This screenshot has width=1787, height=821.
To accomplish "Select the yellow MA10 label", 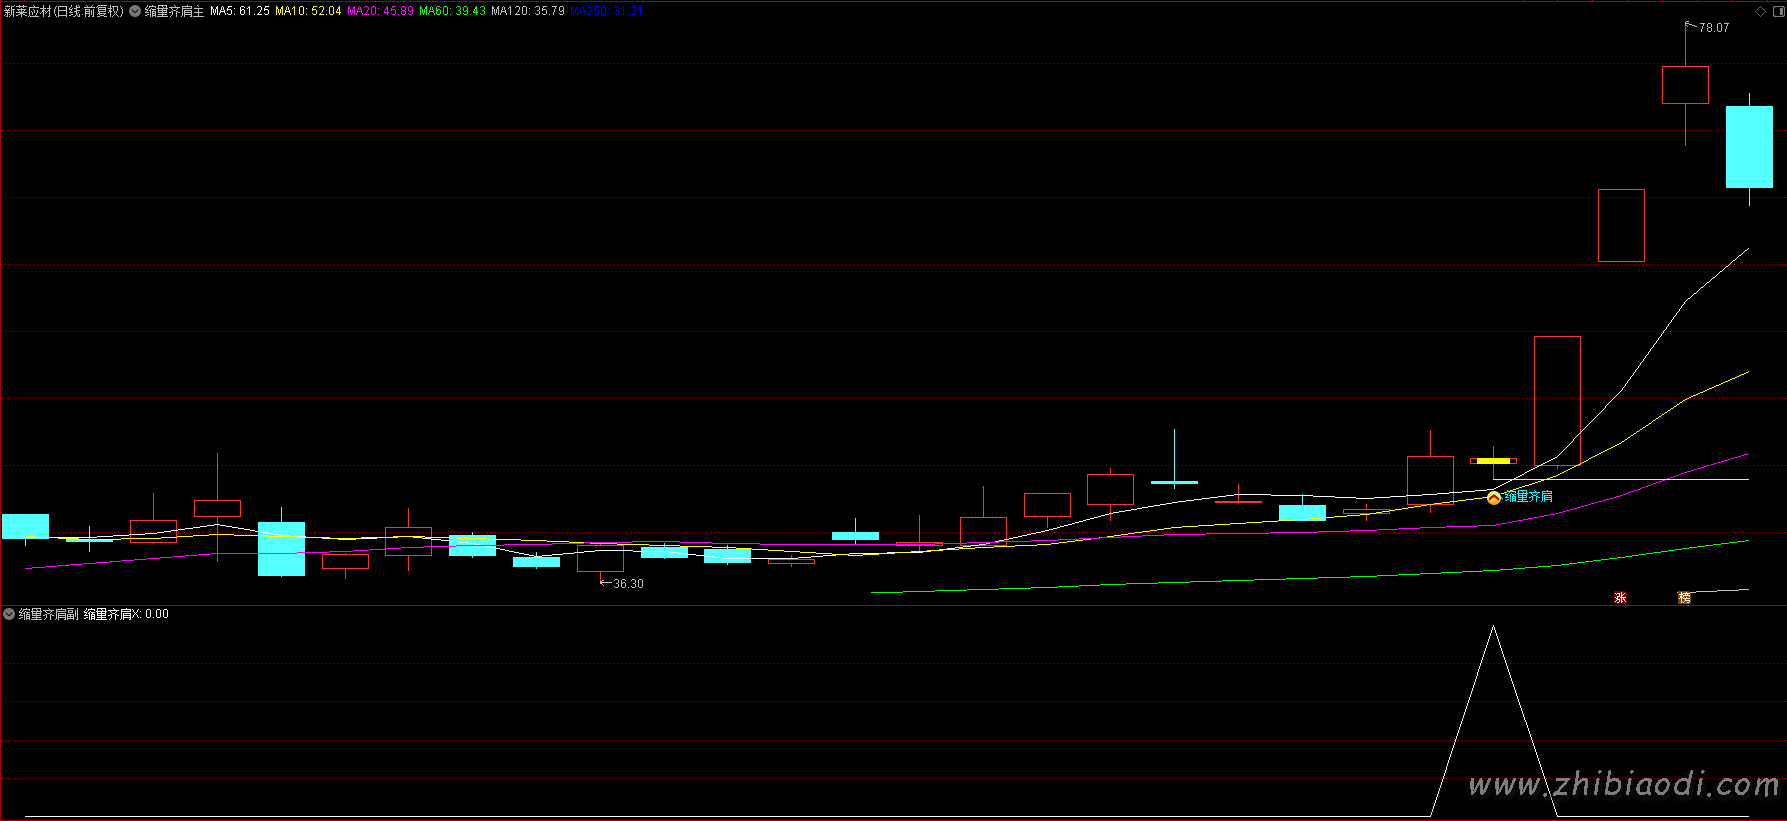I will click(x=308, y=11).
